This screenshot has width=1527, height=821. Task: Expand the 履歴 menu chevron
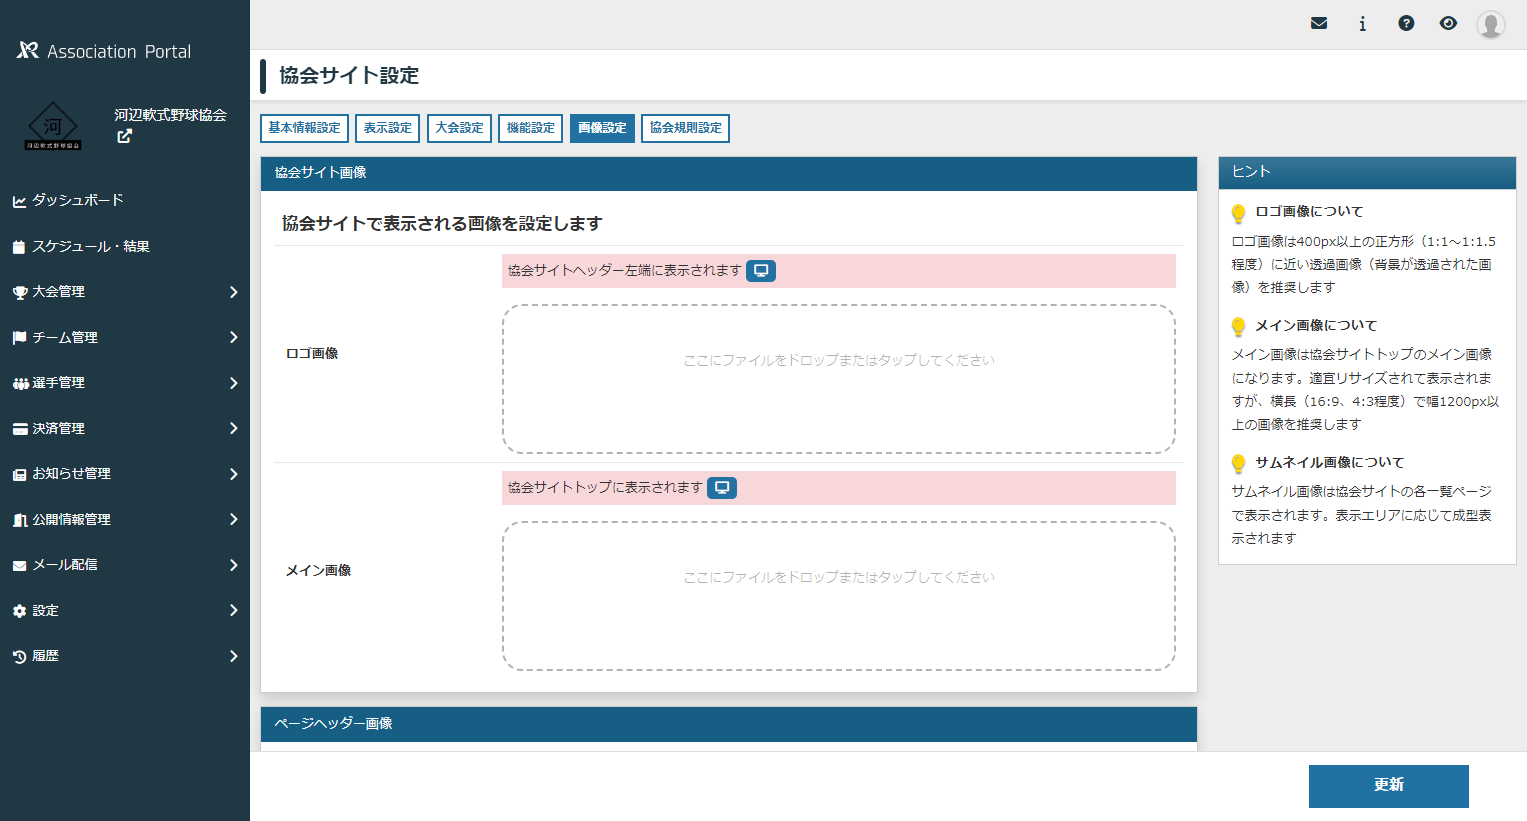[233, 656]
